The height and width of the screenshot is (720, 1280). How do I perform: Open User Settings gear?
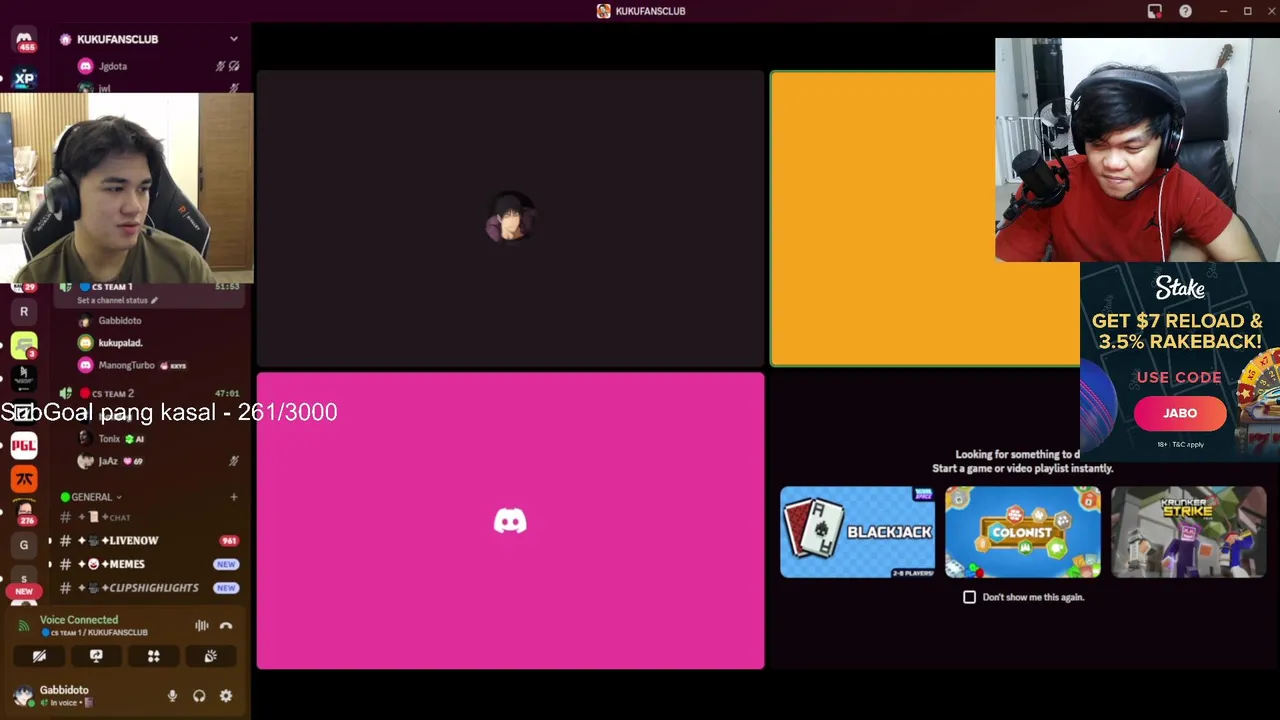click(x=226, y=696)
